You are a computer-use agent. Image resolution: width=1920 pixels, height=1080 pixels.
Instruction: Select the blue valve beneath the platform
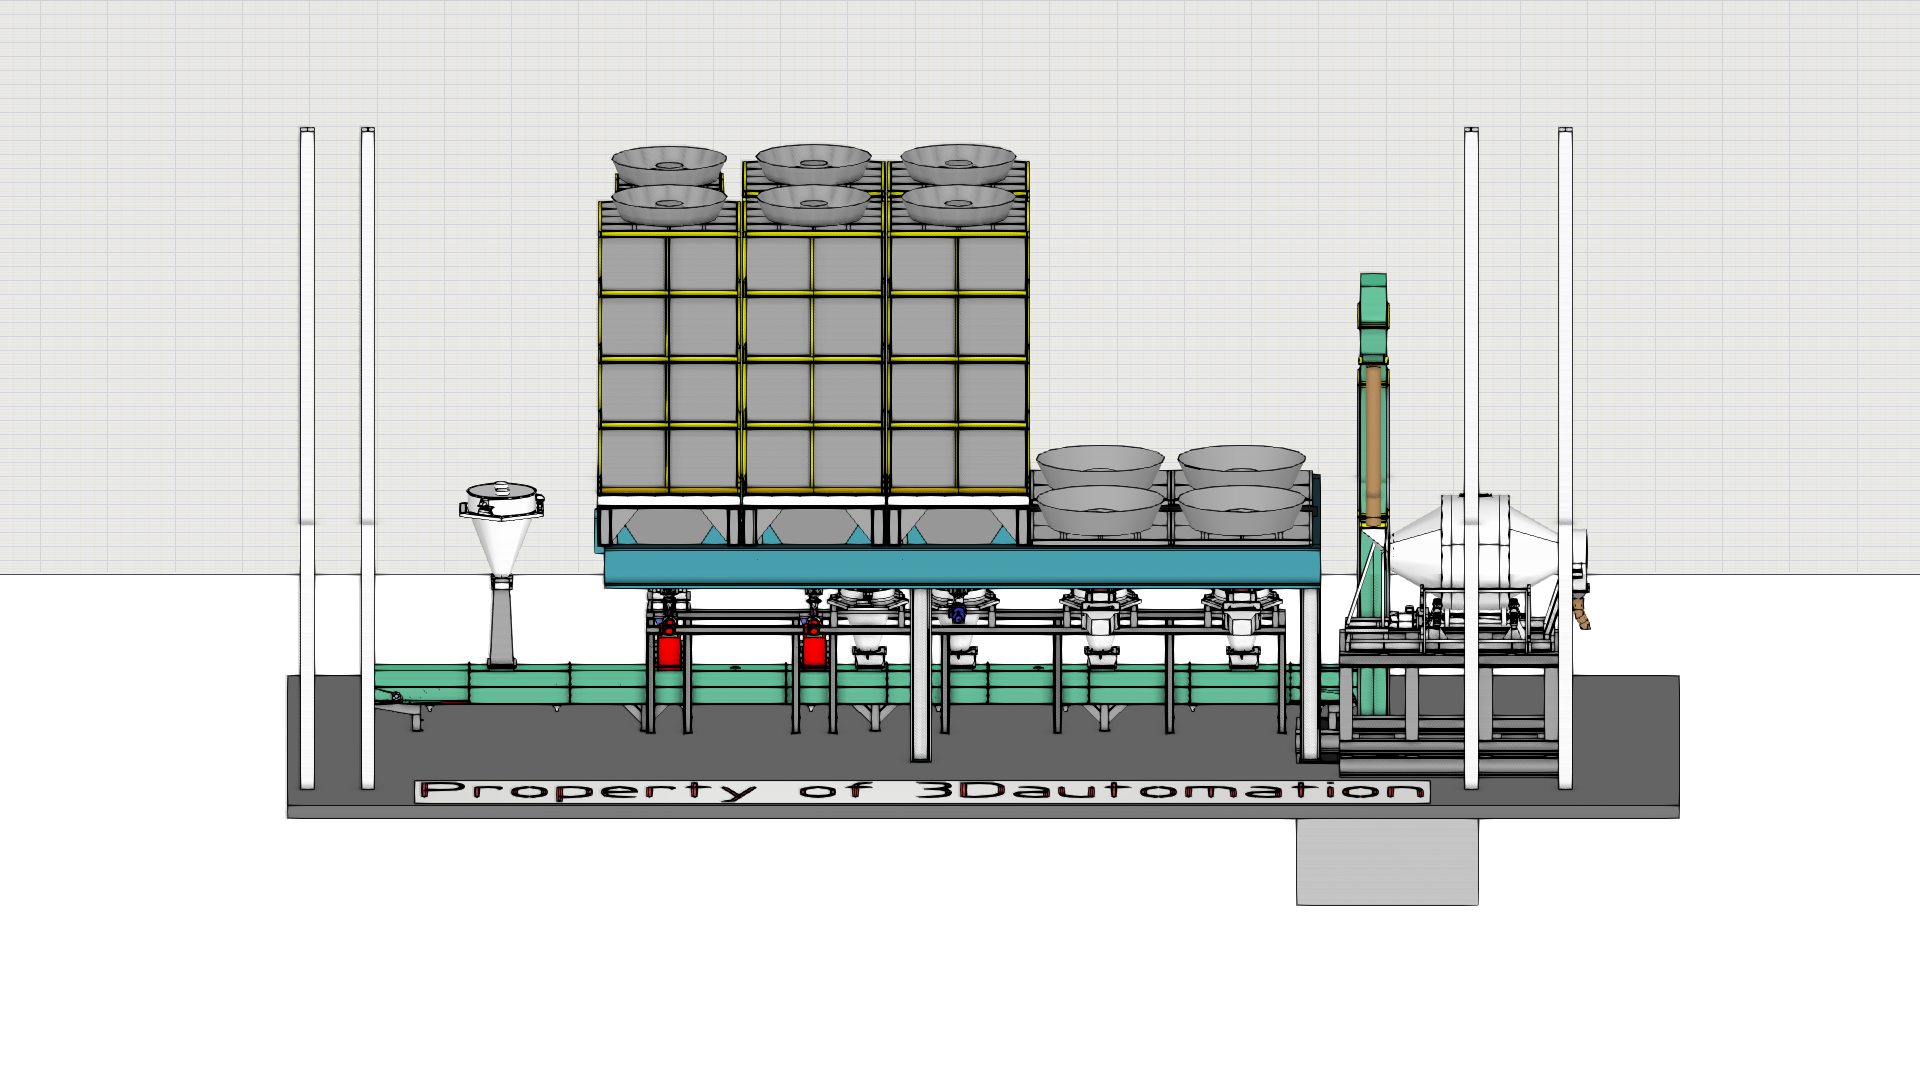(x=957, y=612)
